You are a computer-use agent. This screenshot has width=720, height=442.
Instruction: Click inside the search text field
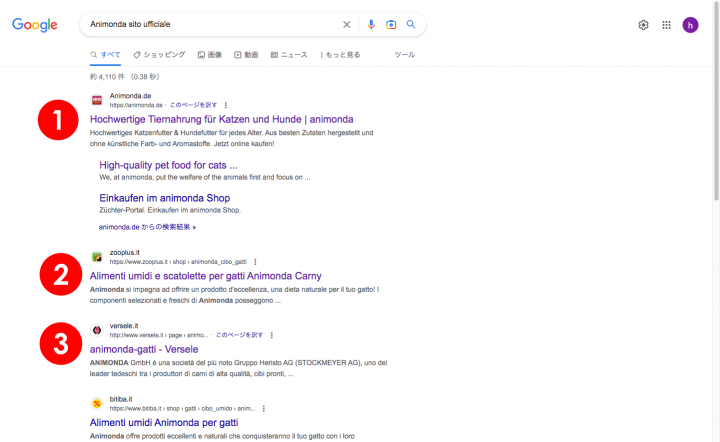210,25
